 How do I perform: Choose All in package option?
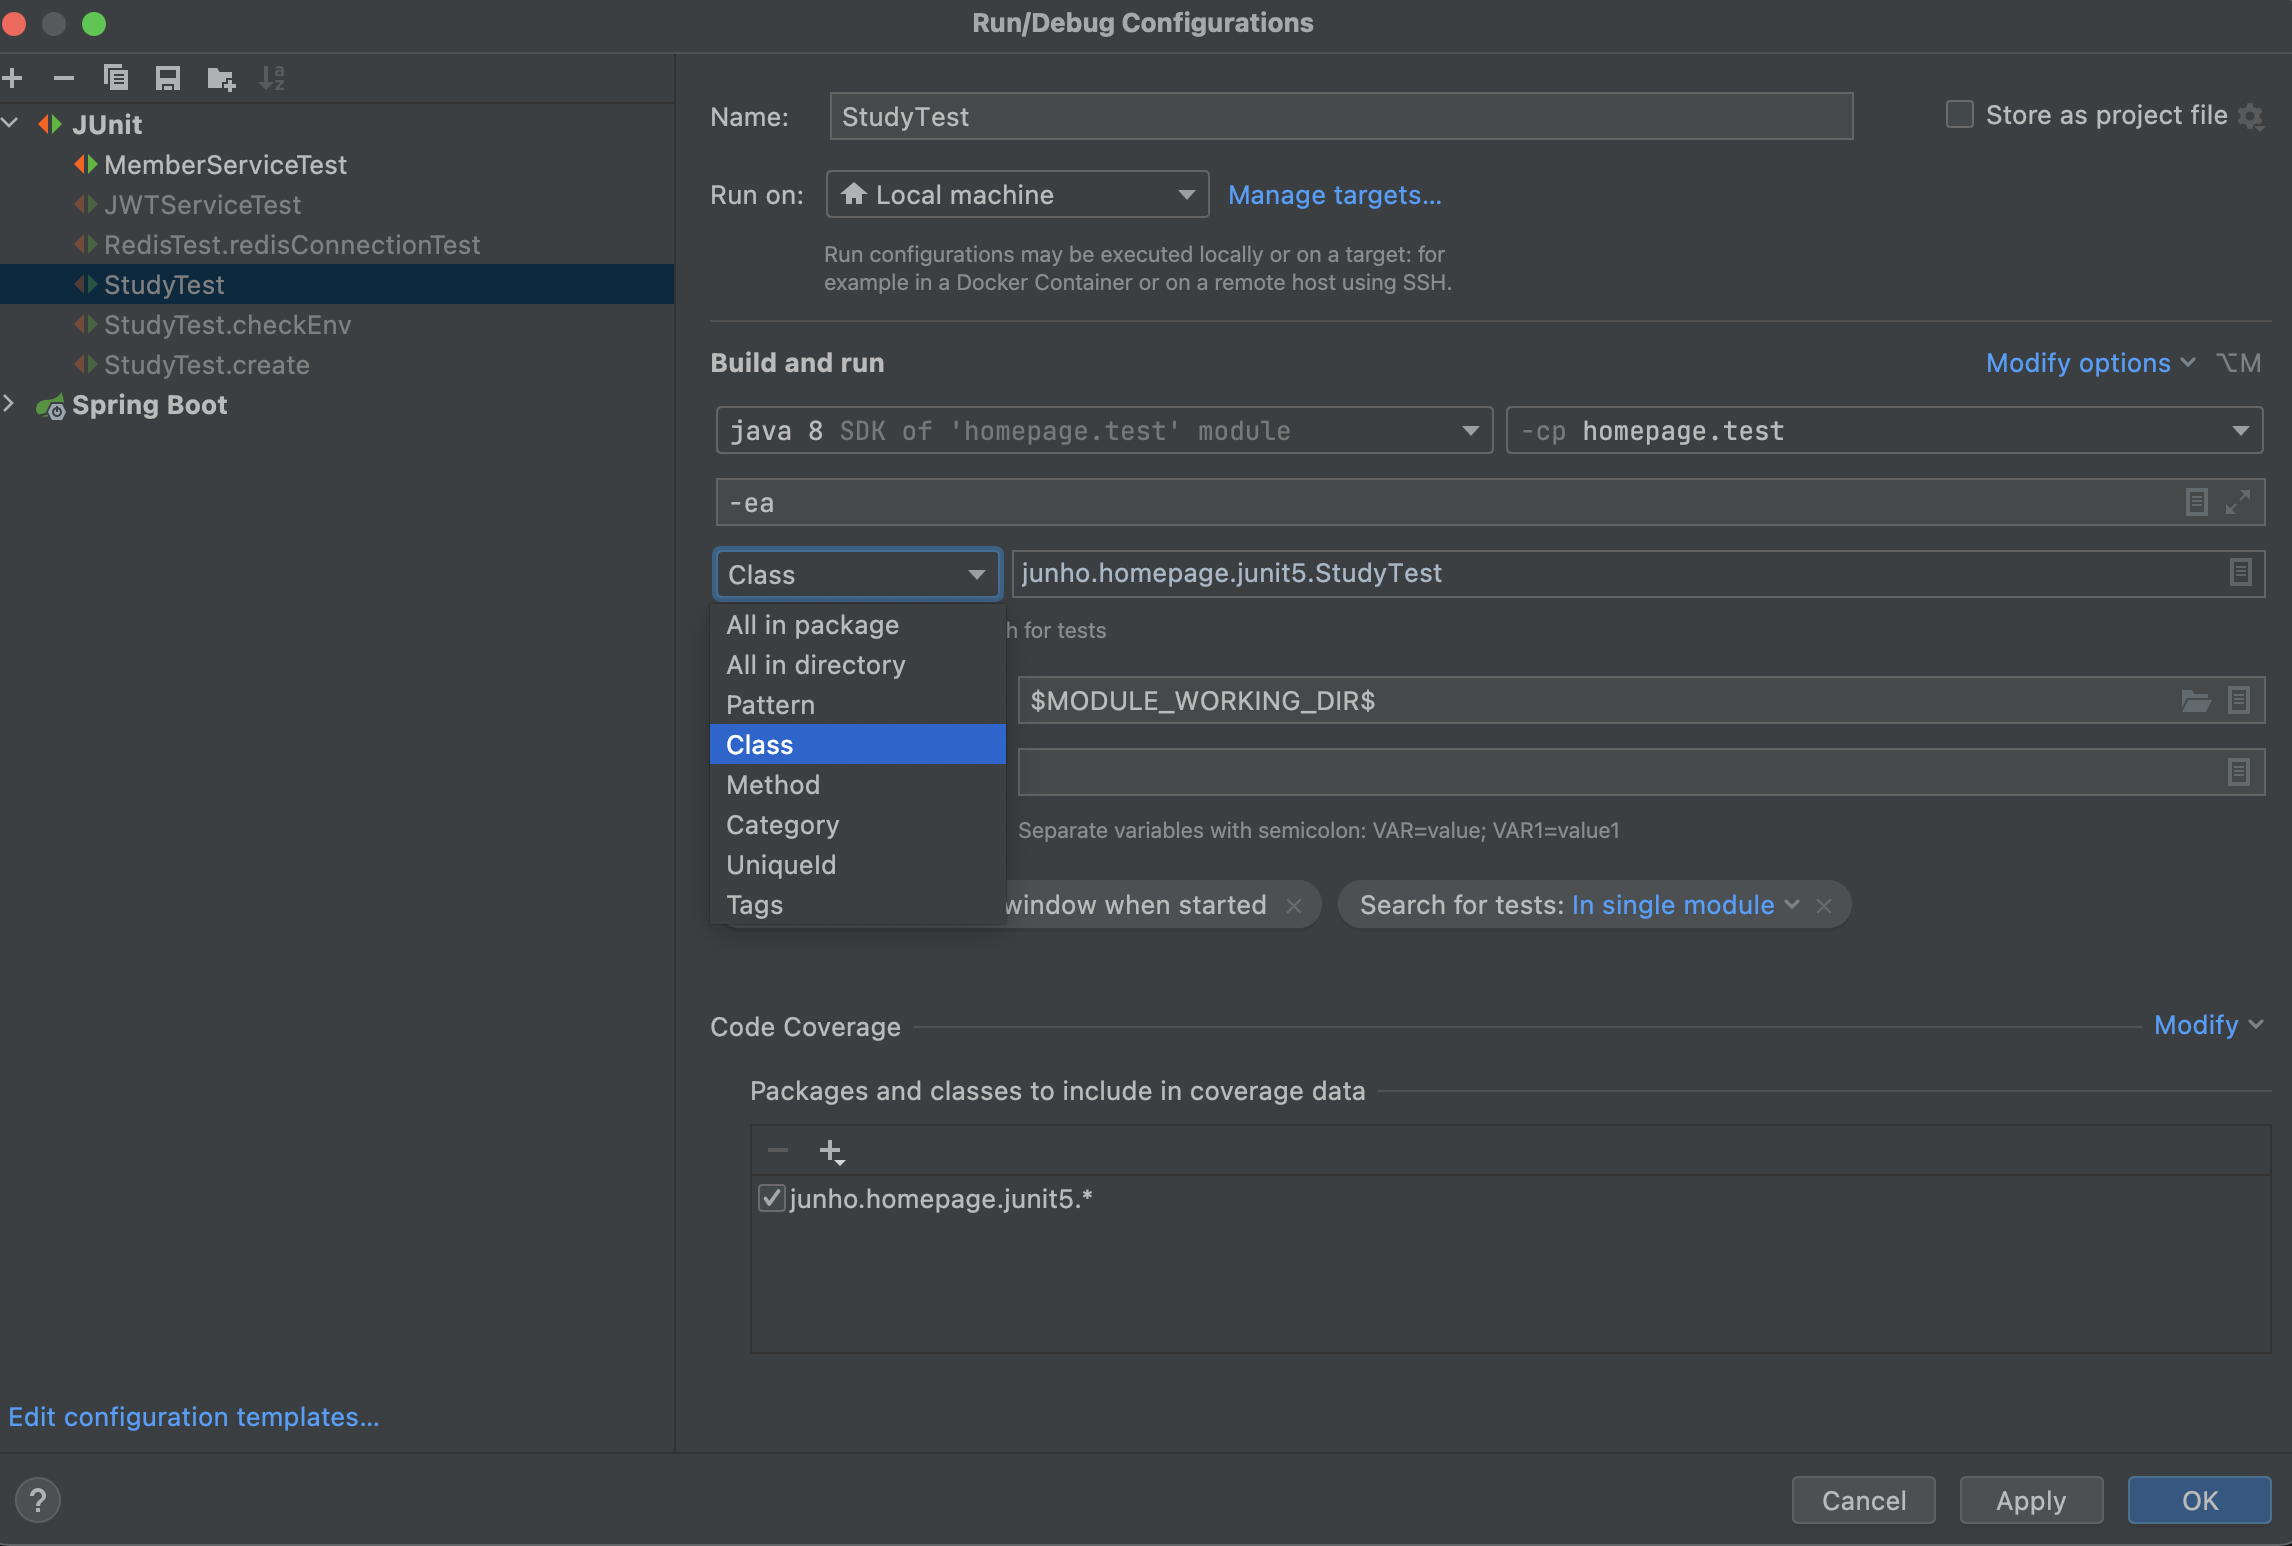812,625
